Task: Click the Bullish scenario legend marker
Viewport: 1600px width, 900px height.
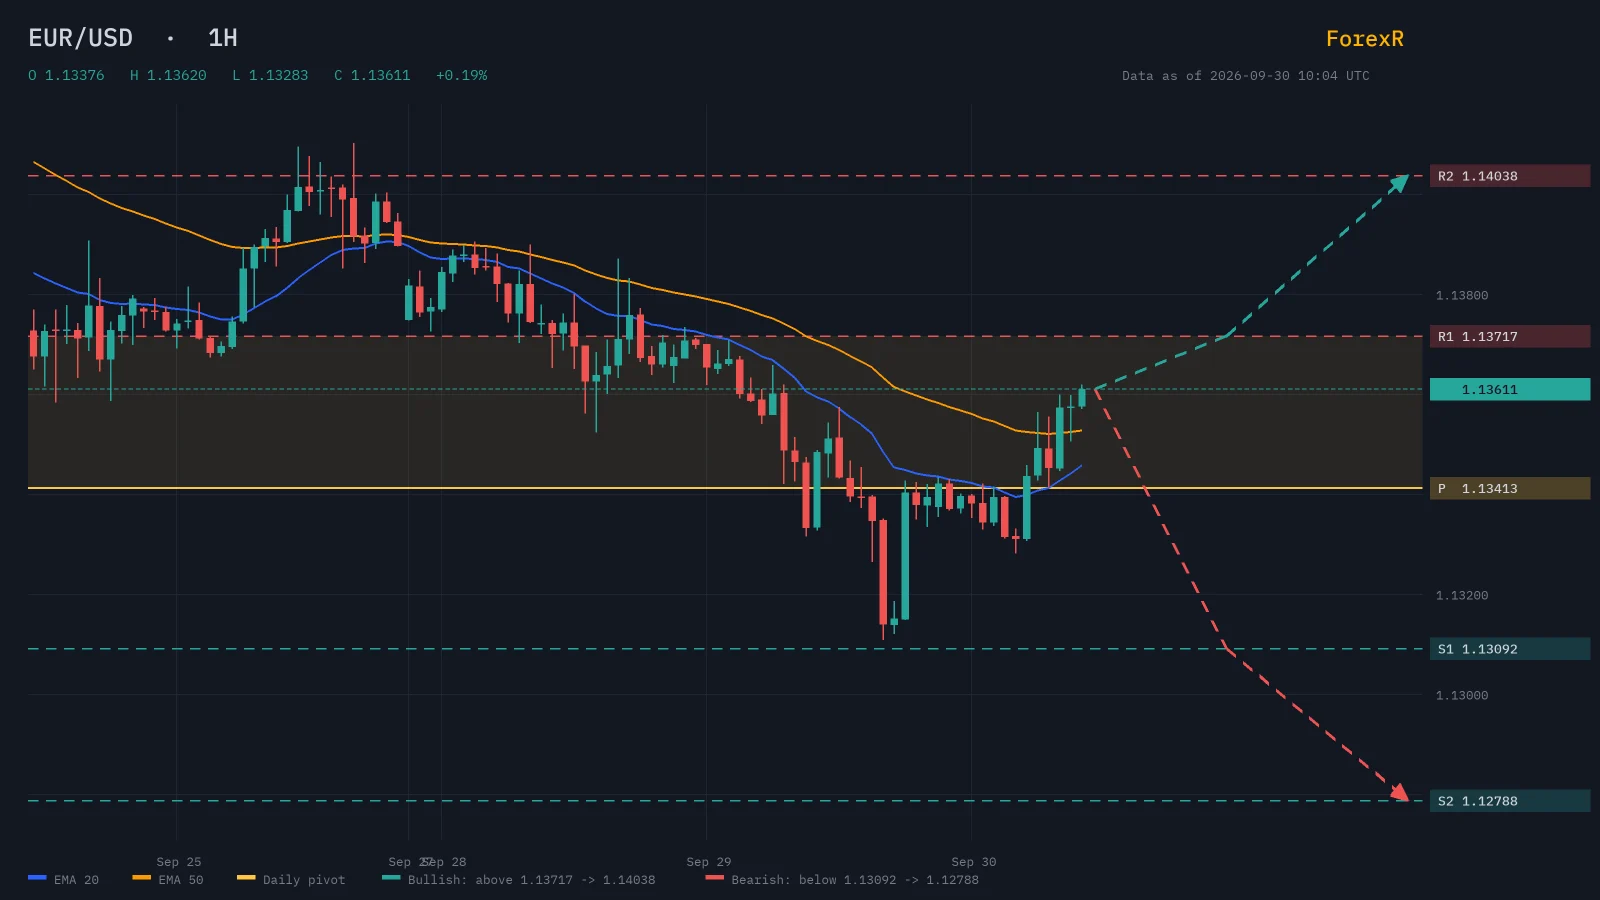Action: [x=391, y=878]
